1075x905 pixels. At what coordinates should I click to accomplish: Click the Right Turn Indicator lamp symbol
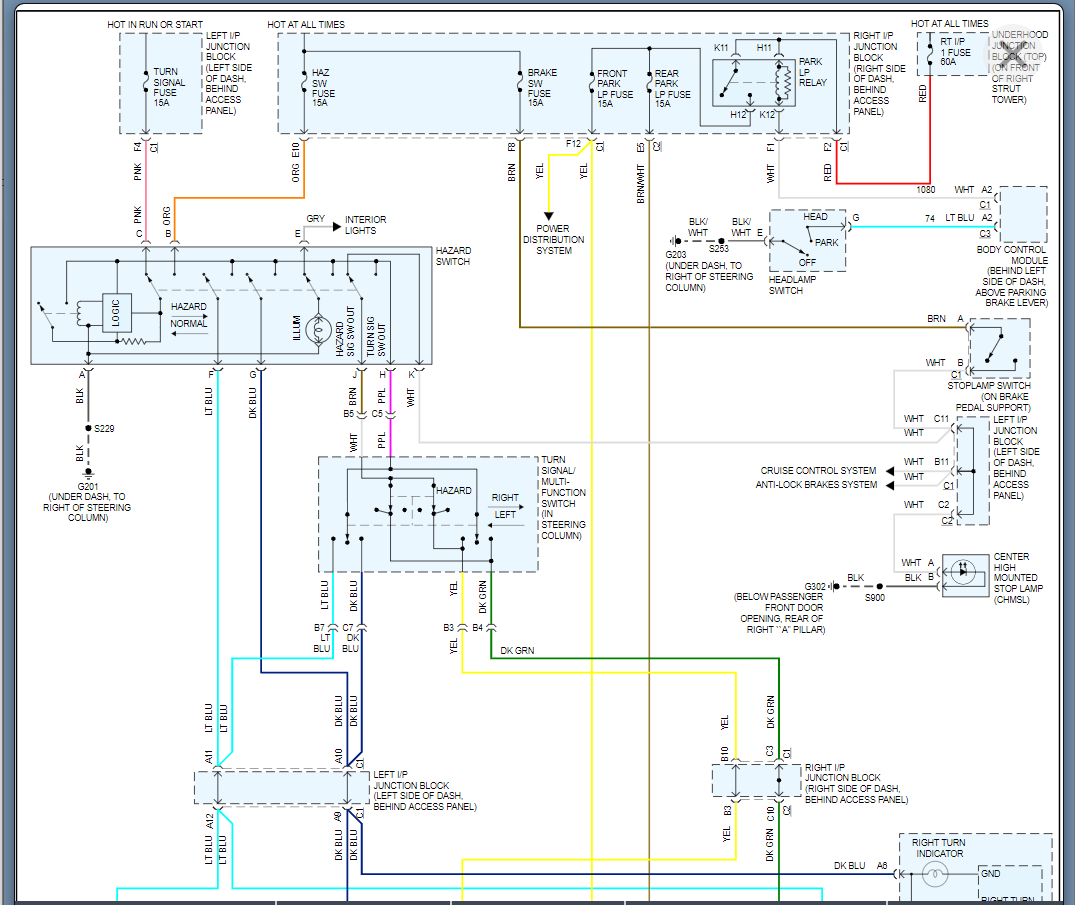coord(935,873)
